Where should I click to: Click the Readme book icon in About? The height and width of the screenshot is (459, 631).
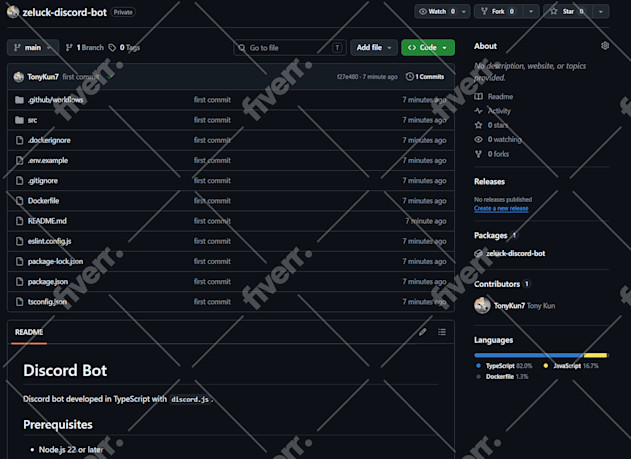478,97
